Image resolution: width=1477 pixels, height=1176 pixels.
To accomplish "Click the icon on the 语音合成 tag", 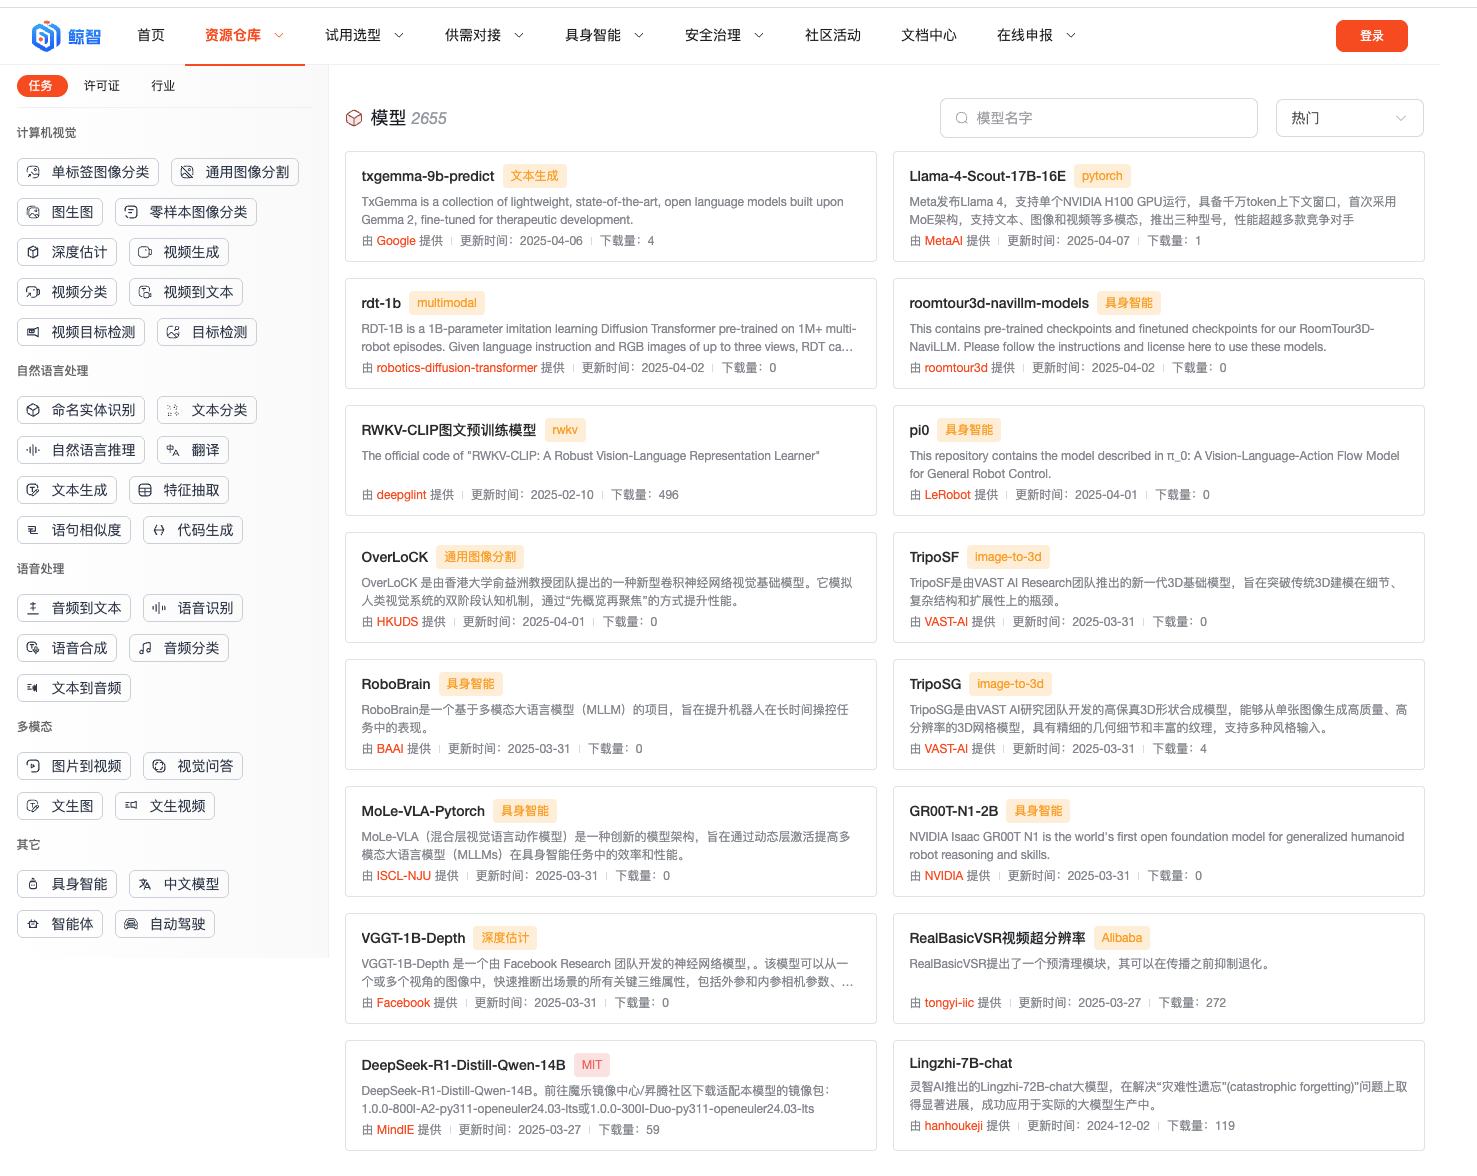I will [33, 648].
